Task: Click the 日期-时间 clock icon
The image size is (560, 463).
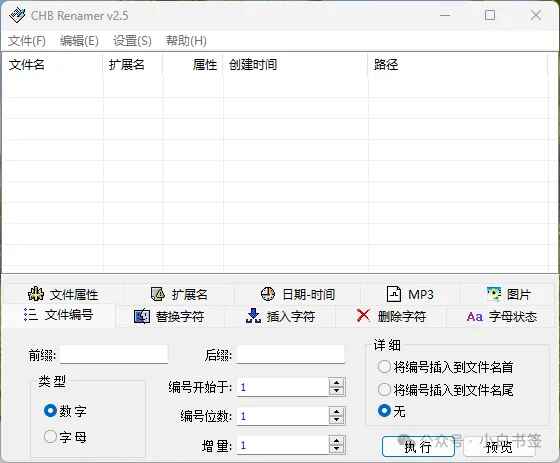Action: click(268, 294)
